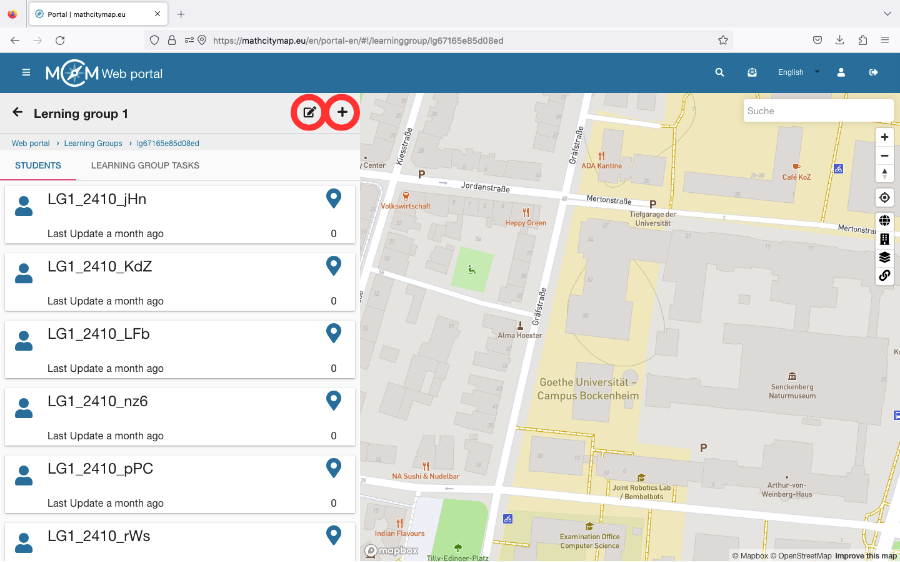Screen dimensions: 900x562
Task: Click the logout icon in the header
Action: pos(873,73)
